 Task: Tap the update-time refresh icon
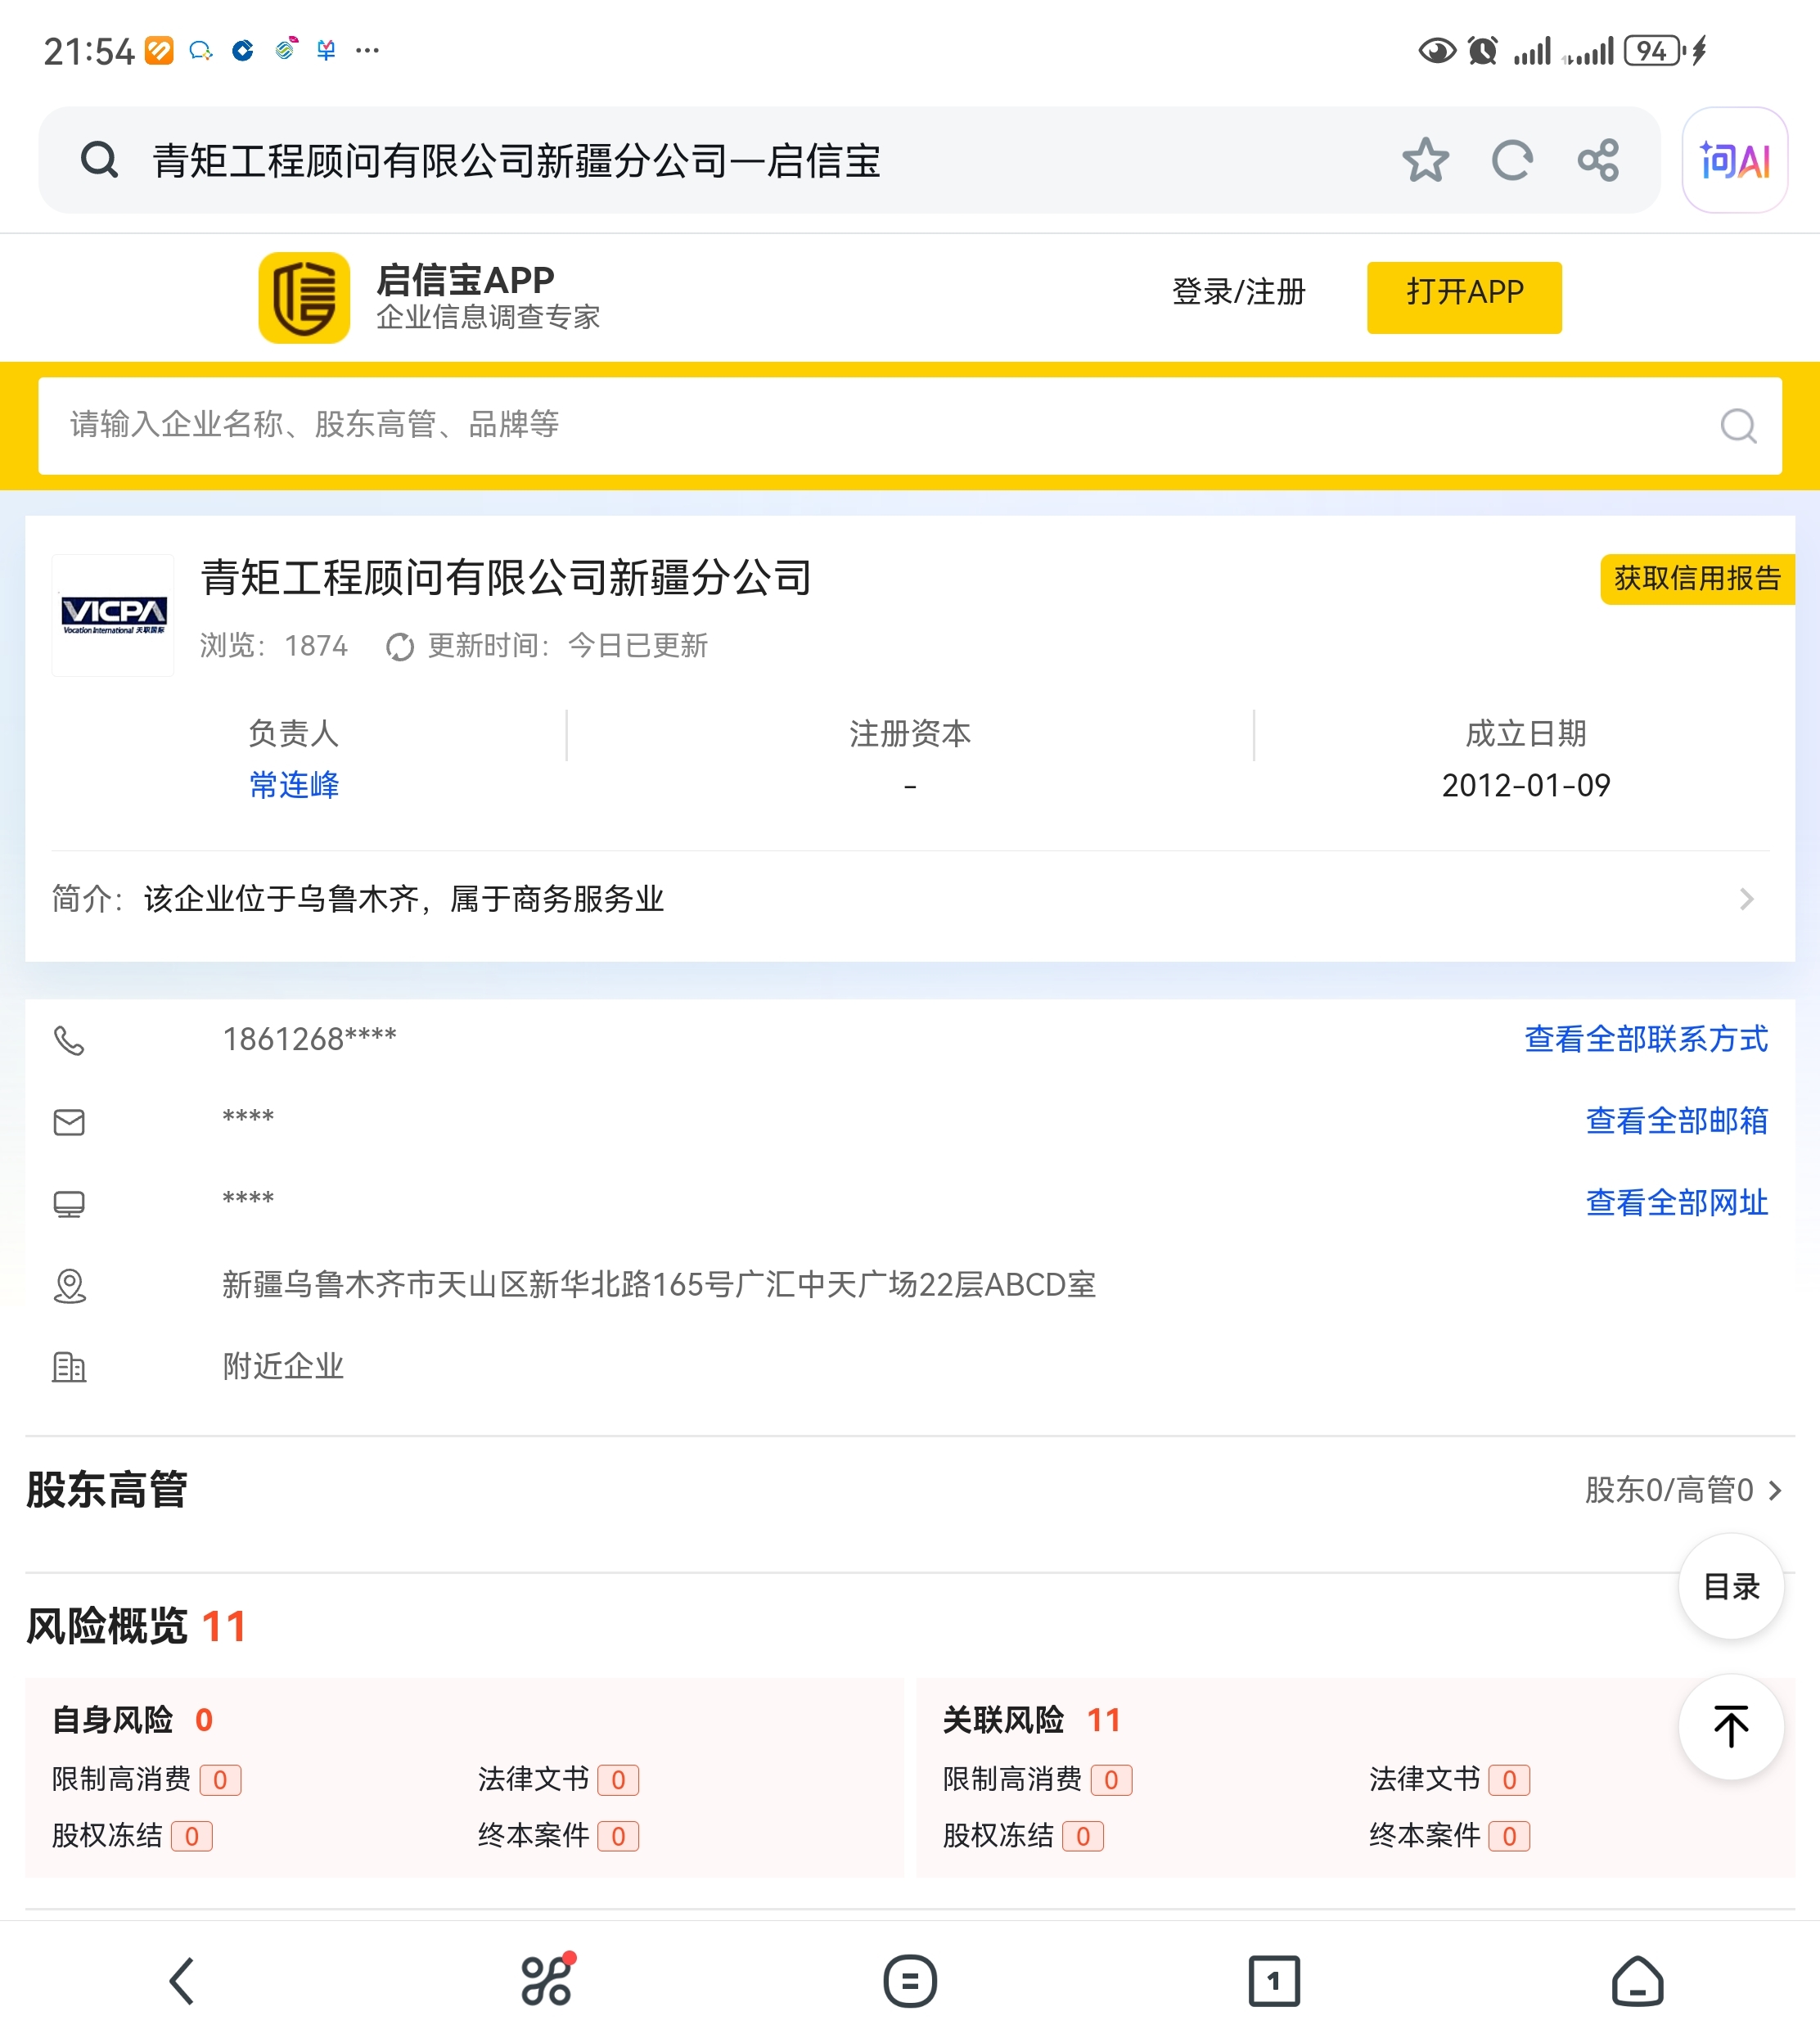point(400,647)
